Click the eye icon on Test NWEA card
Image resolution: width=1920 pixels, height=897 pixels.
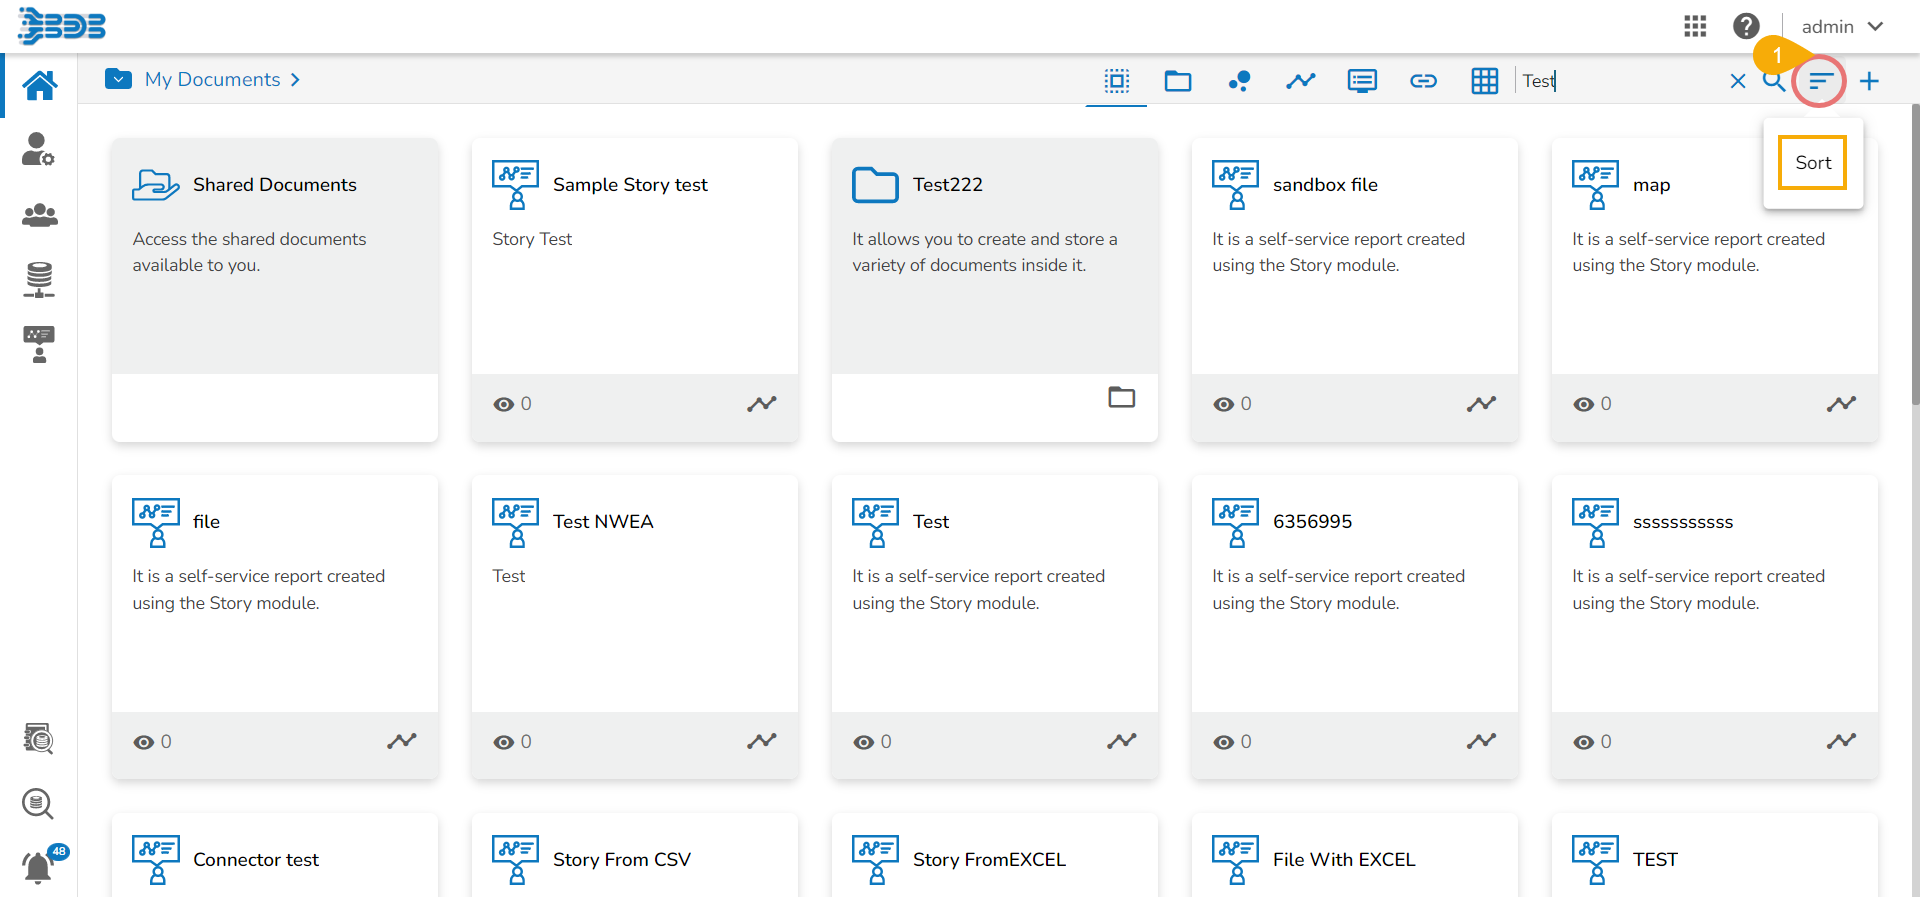[x=504, y=742]
